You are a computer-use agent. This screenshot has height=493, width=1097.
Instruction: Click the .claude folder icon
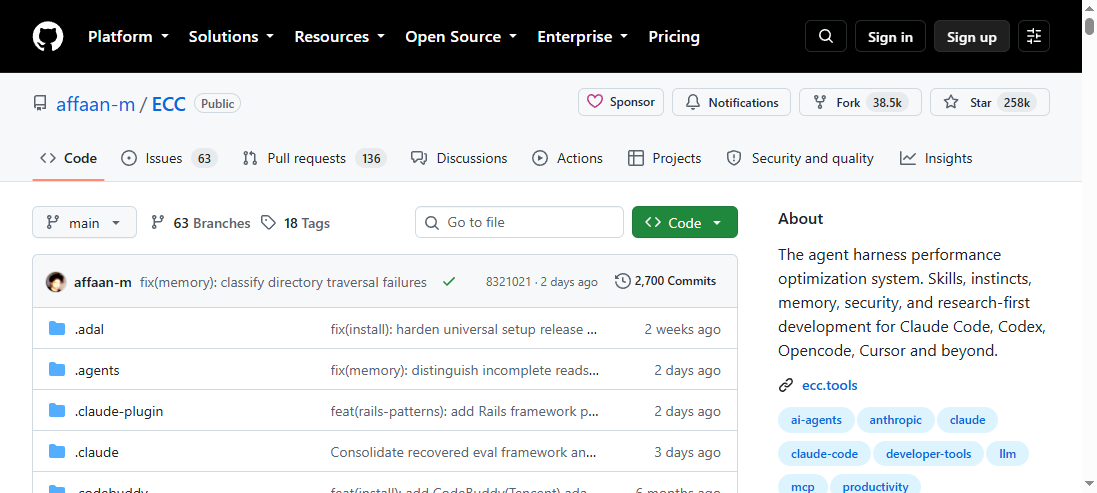(x=57, y=452)
